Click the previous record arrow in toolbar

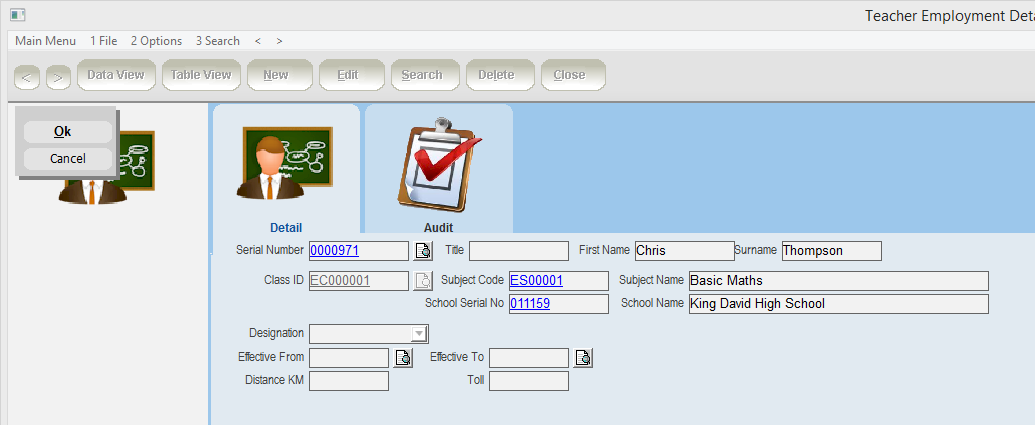point(27,76)
